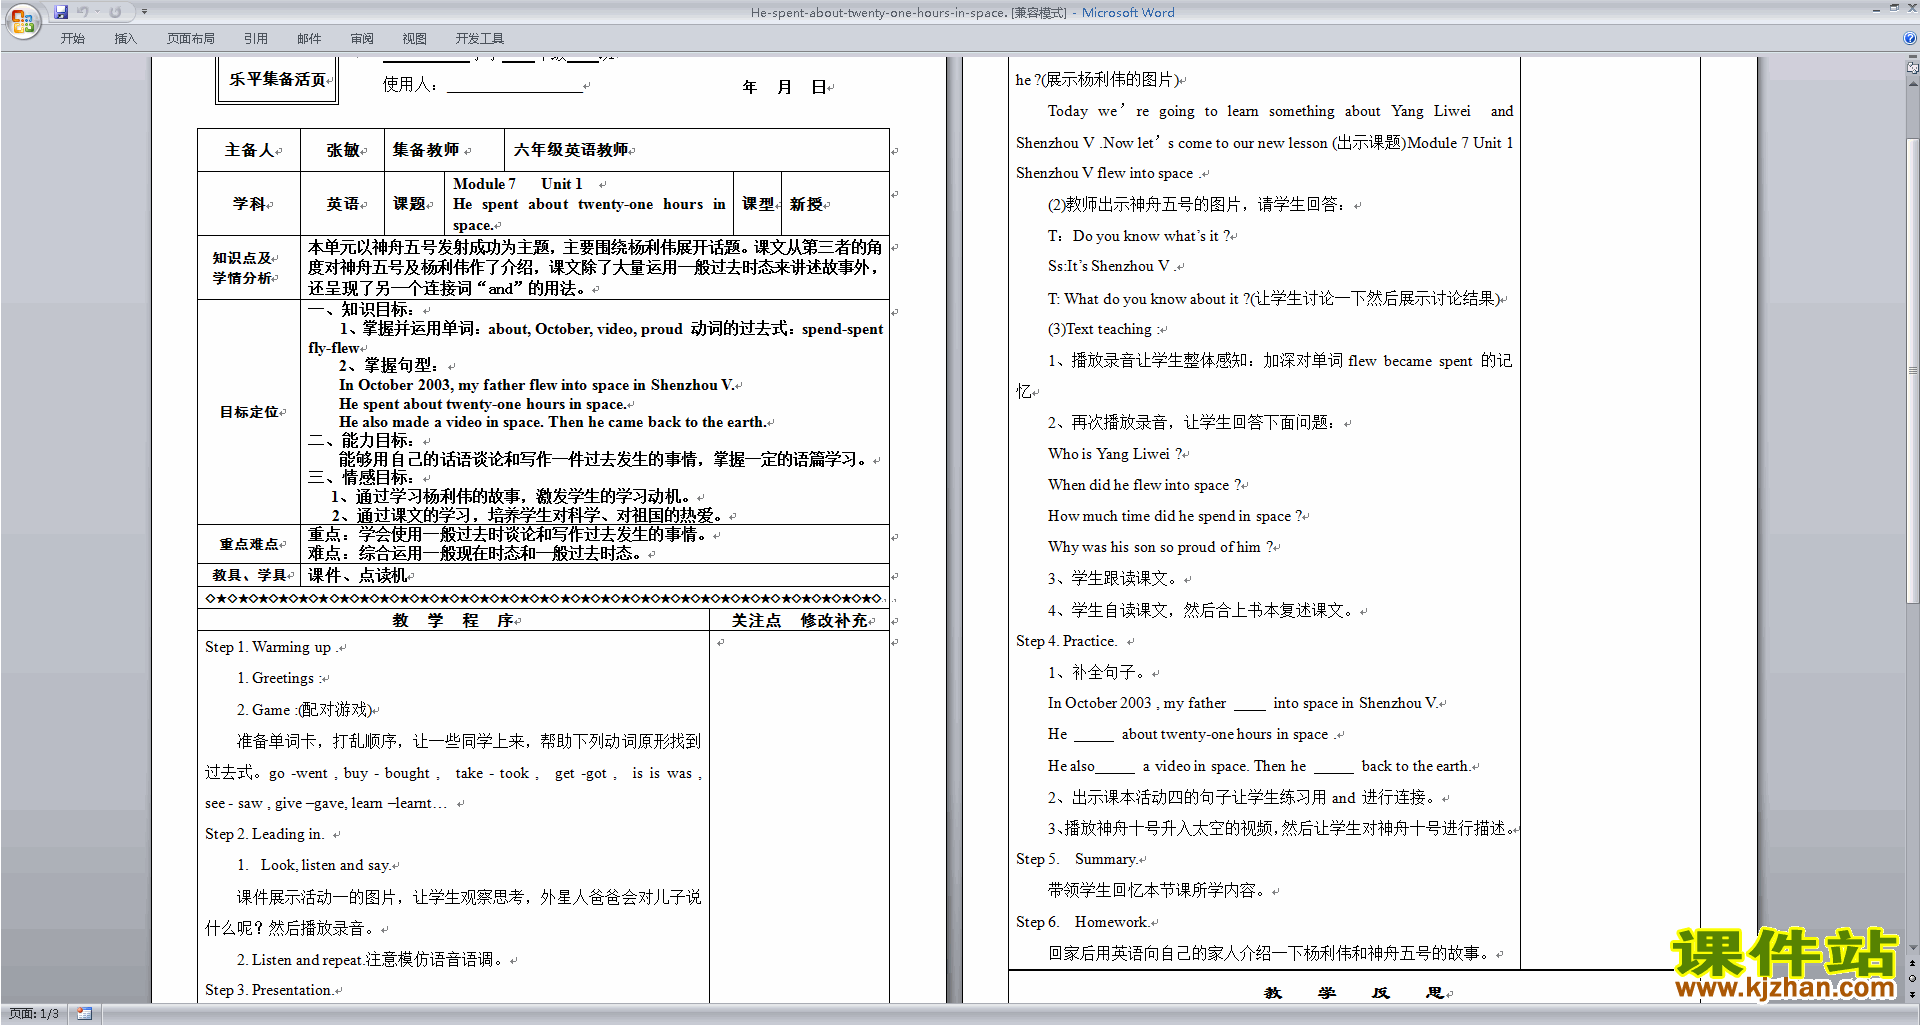This screenshot has height=1025, width=1920.
Task: Switch to the 页面布局 tab
Action: point(191,38)
